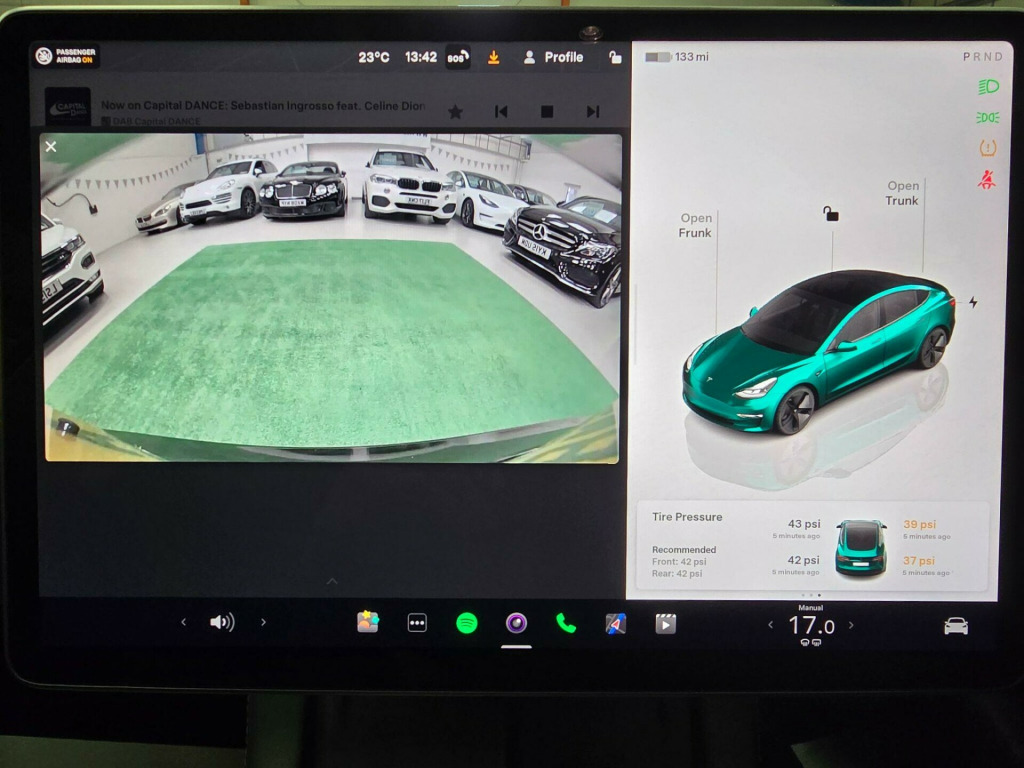Open the purple Camera app icon
Screen dimensions: 1024x768
pos(516,623)
